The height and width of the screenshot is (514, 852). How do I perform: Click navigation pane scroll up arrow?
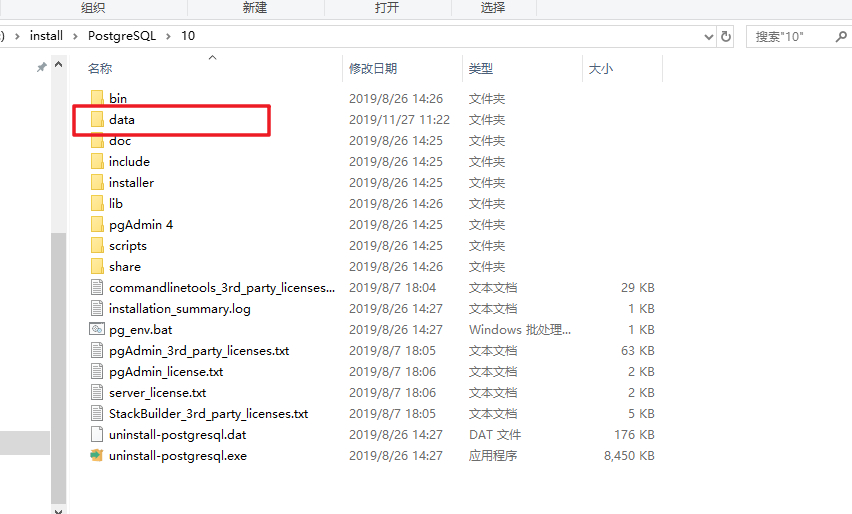[x=59, y=65]
